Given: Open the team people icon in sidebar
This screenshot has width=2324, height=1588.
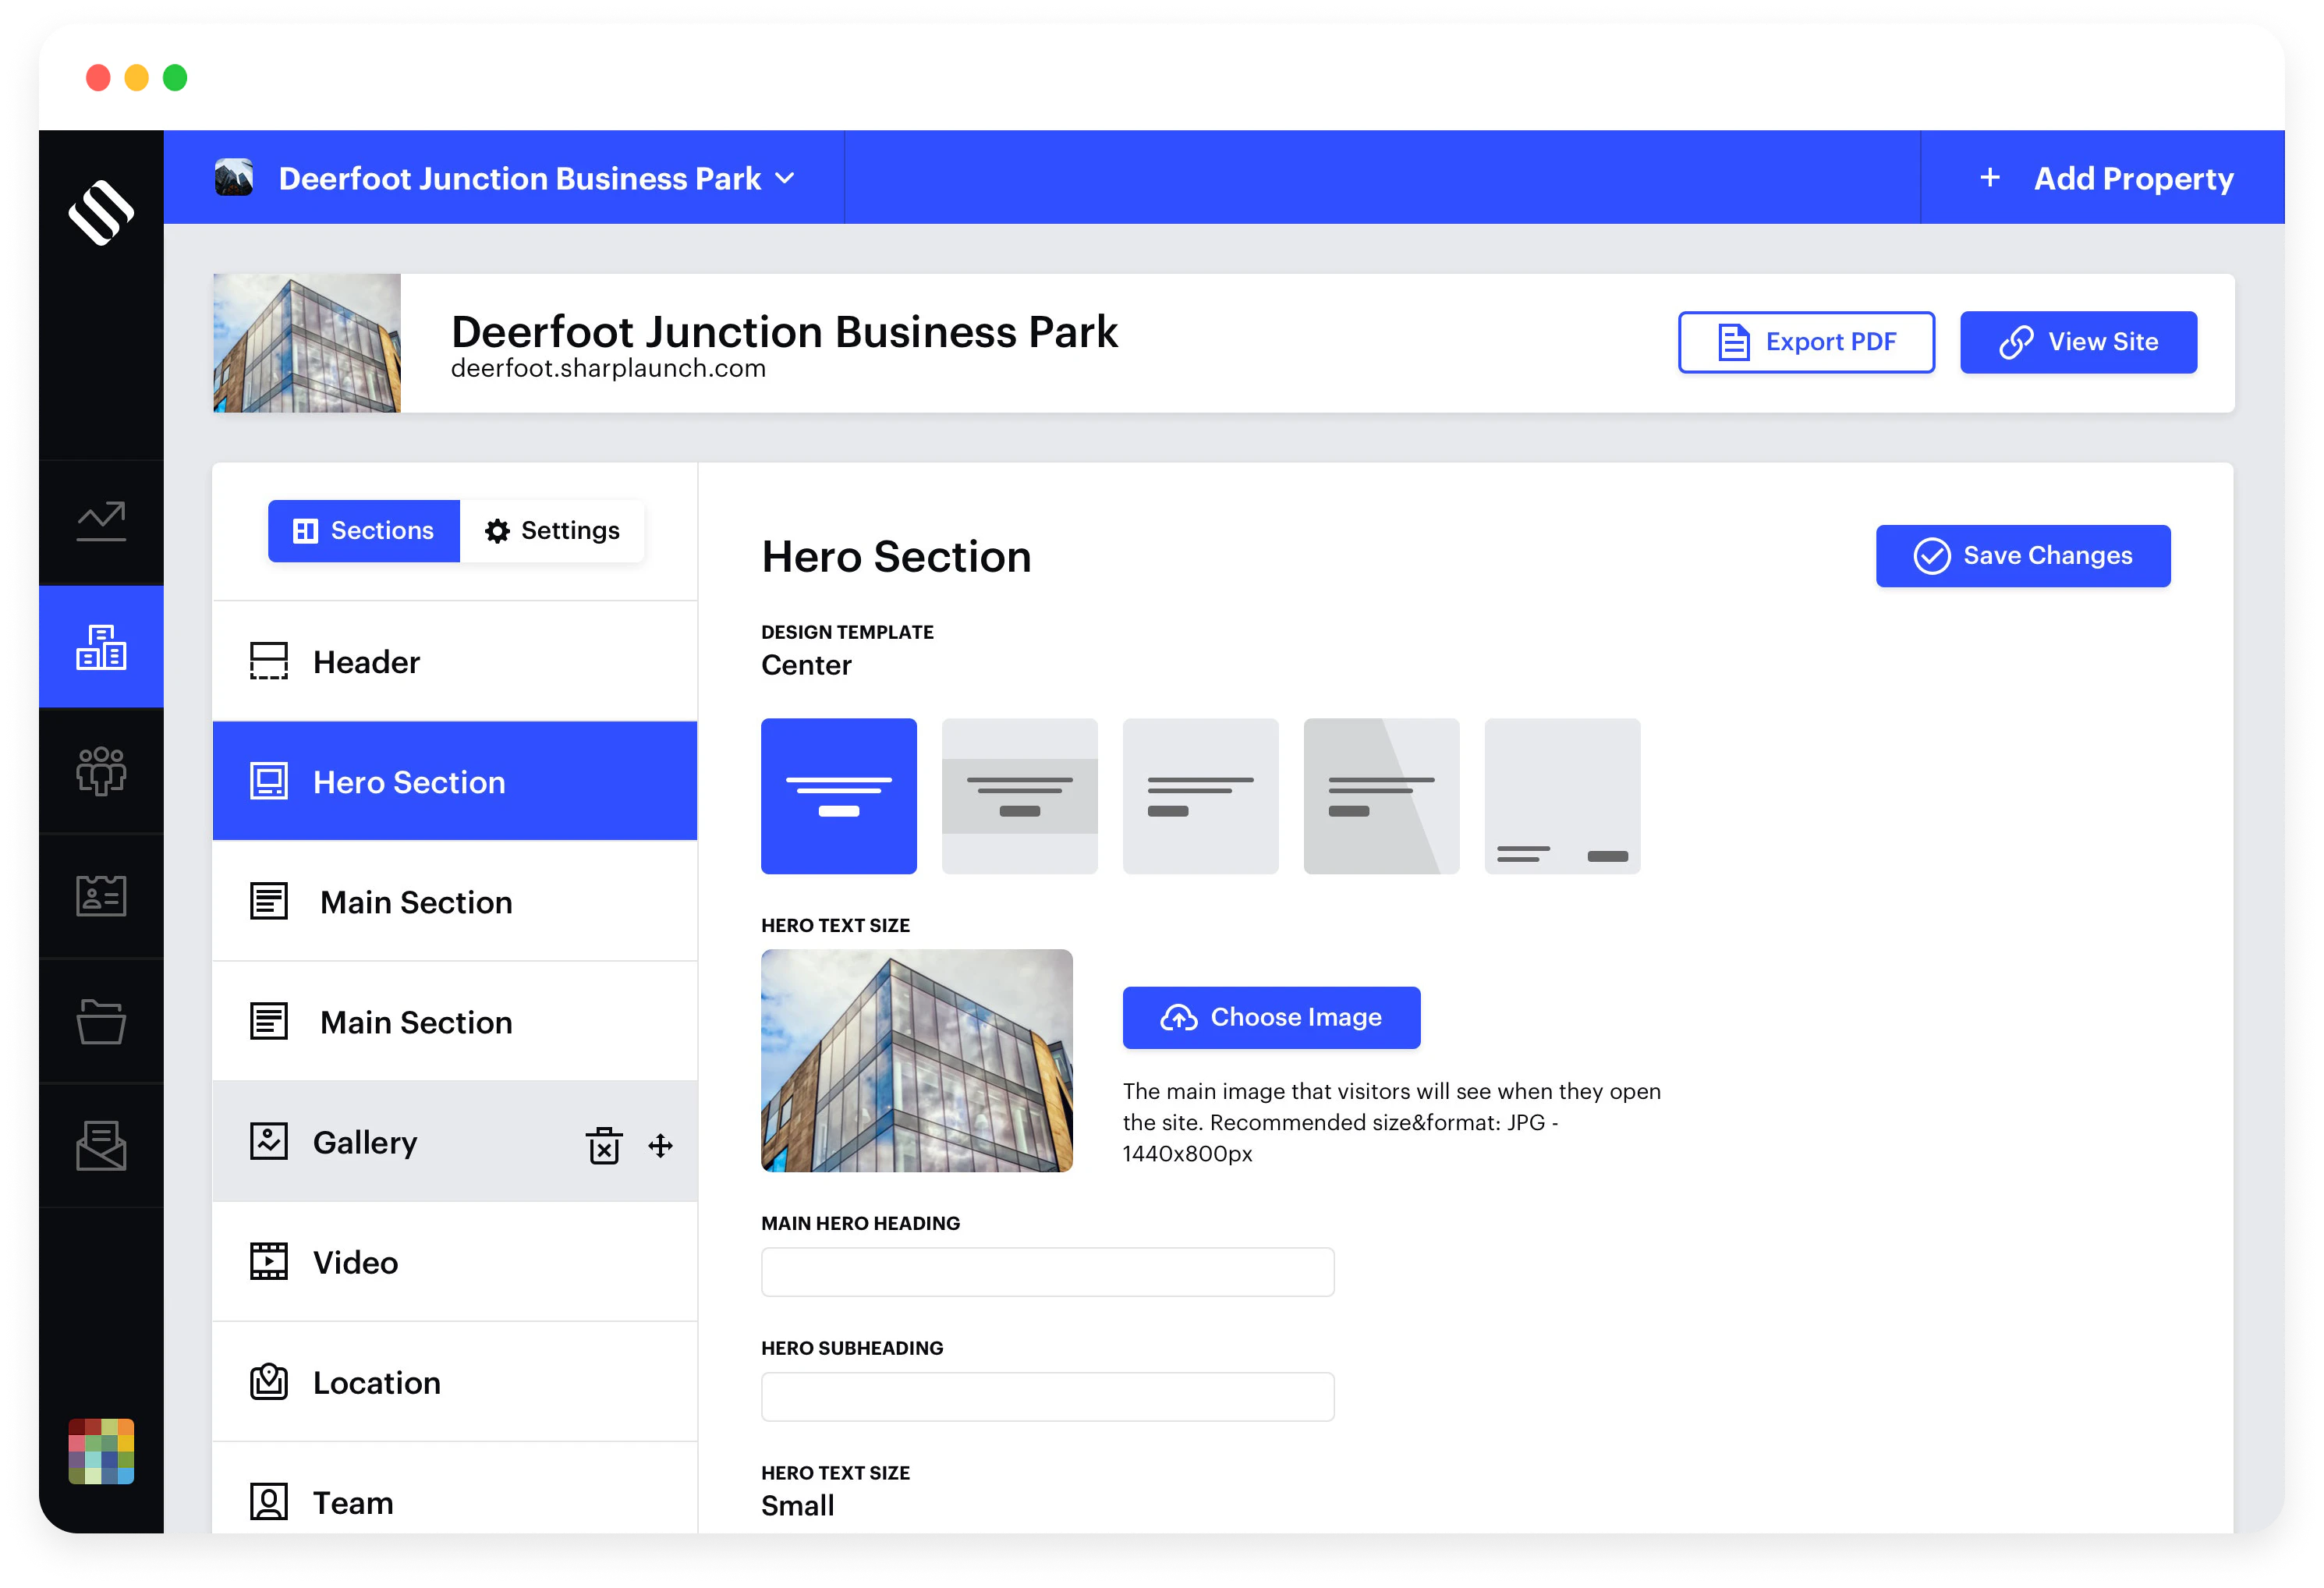Looking at the screenshot, I should point(101,771).
